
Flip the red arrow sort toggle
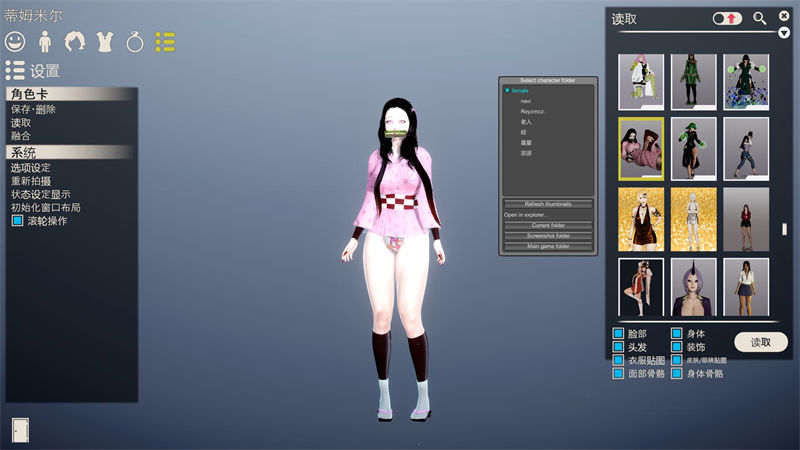727,18
